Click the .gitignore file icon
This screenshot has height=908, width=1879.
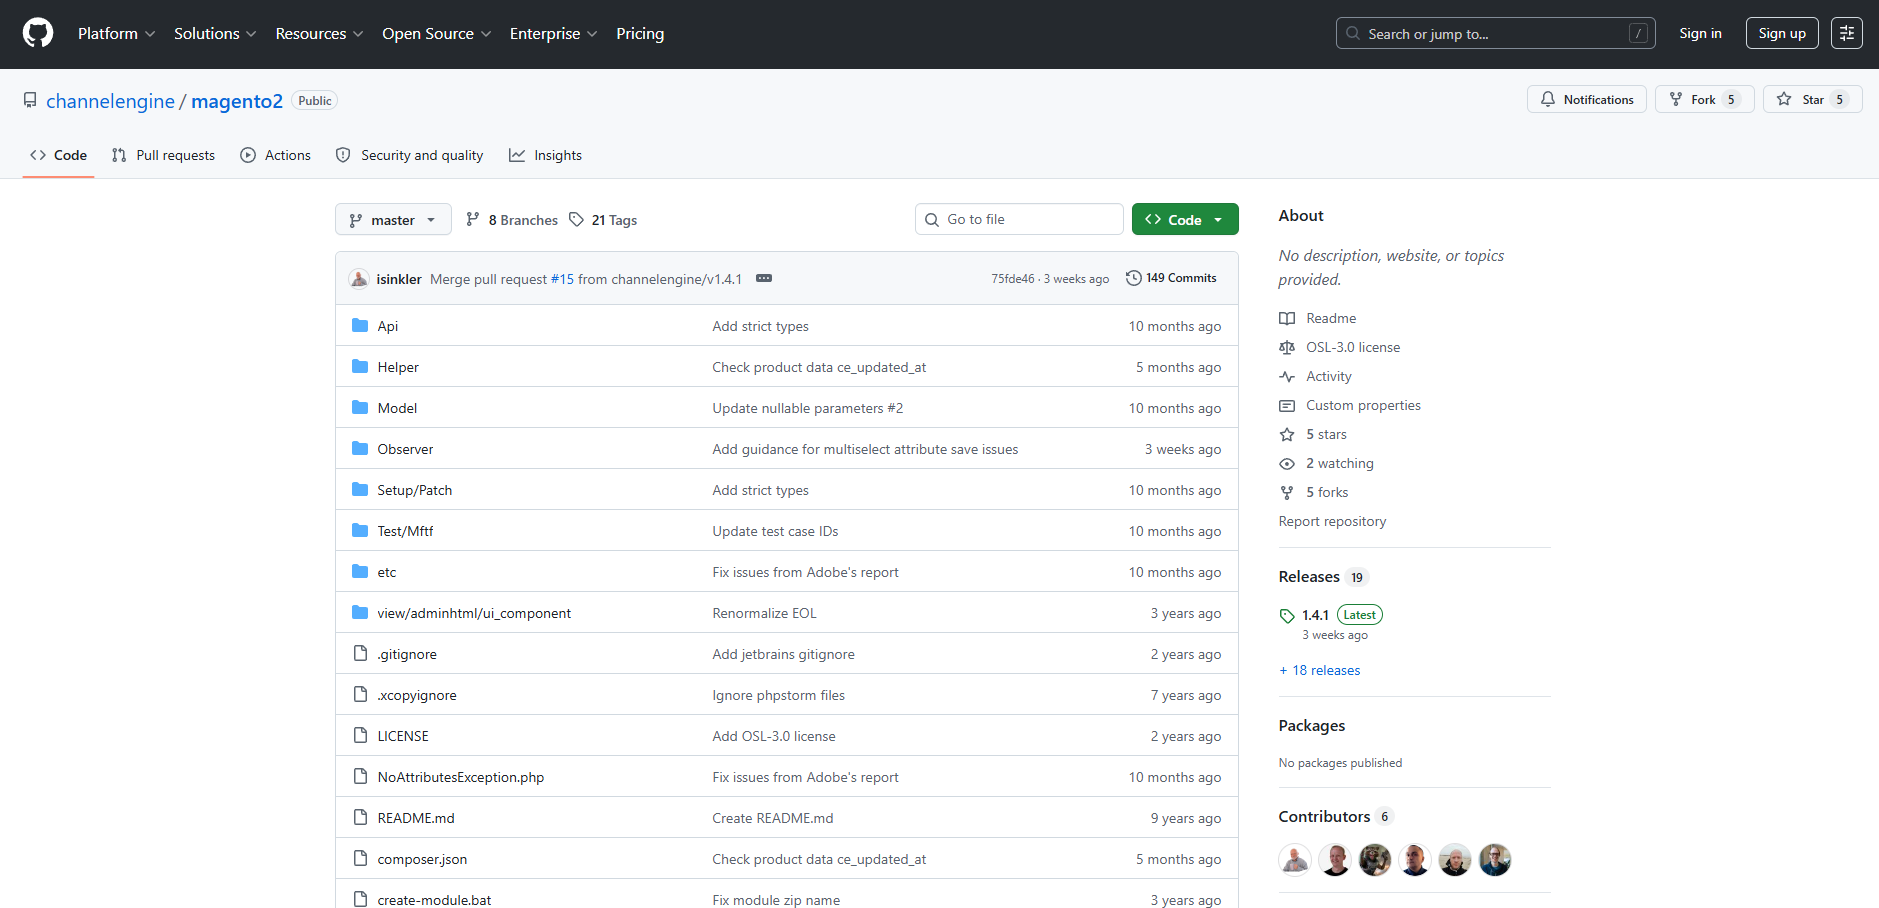(360, 653)
